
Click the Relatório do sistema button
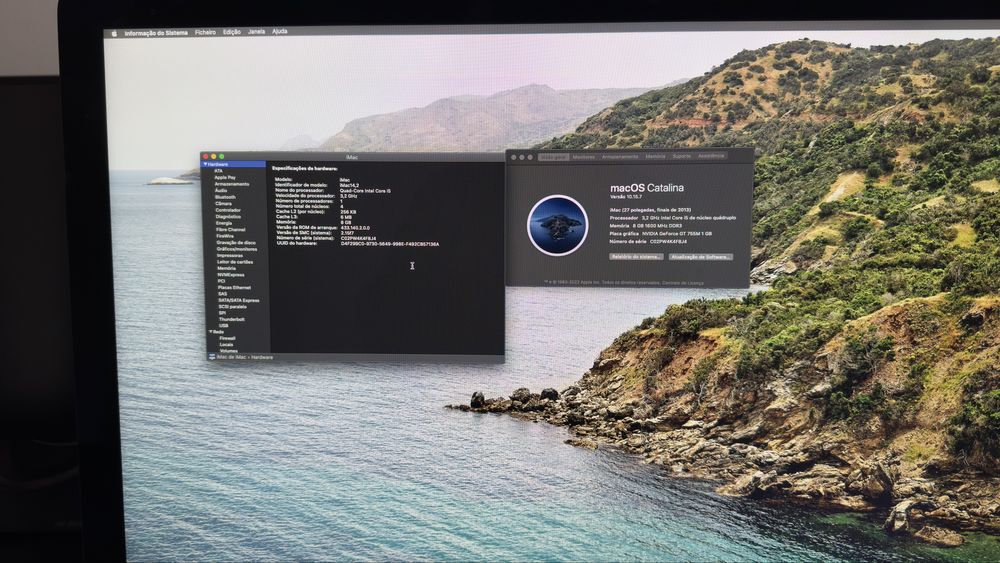click(x=636, y=257)
